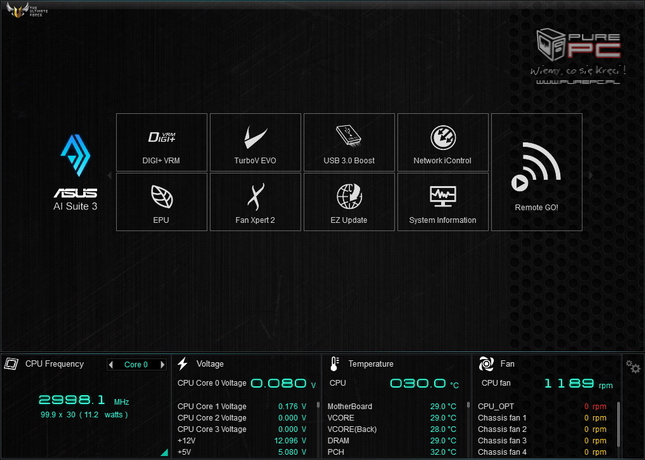Open System Information
Viewport: 645px width, 460px height.
coord(443,202)
